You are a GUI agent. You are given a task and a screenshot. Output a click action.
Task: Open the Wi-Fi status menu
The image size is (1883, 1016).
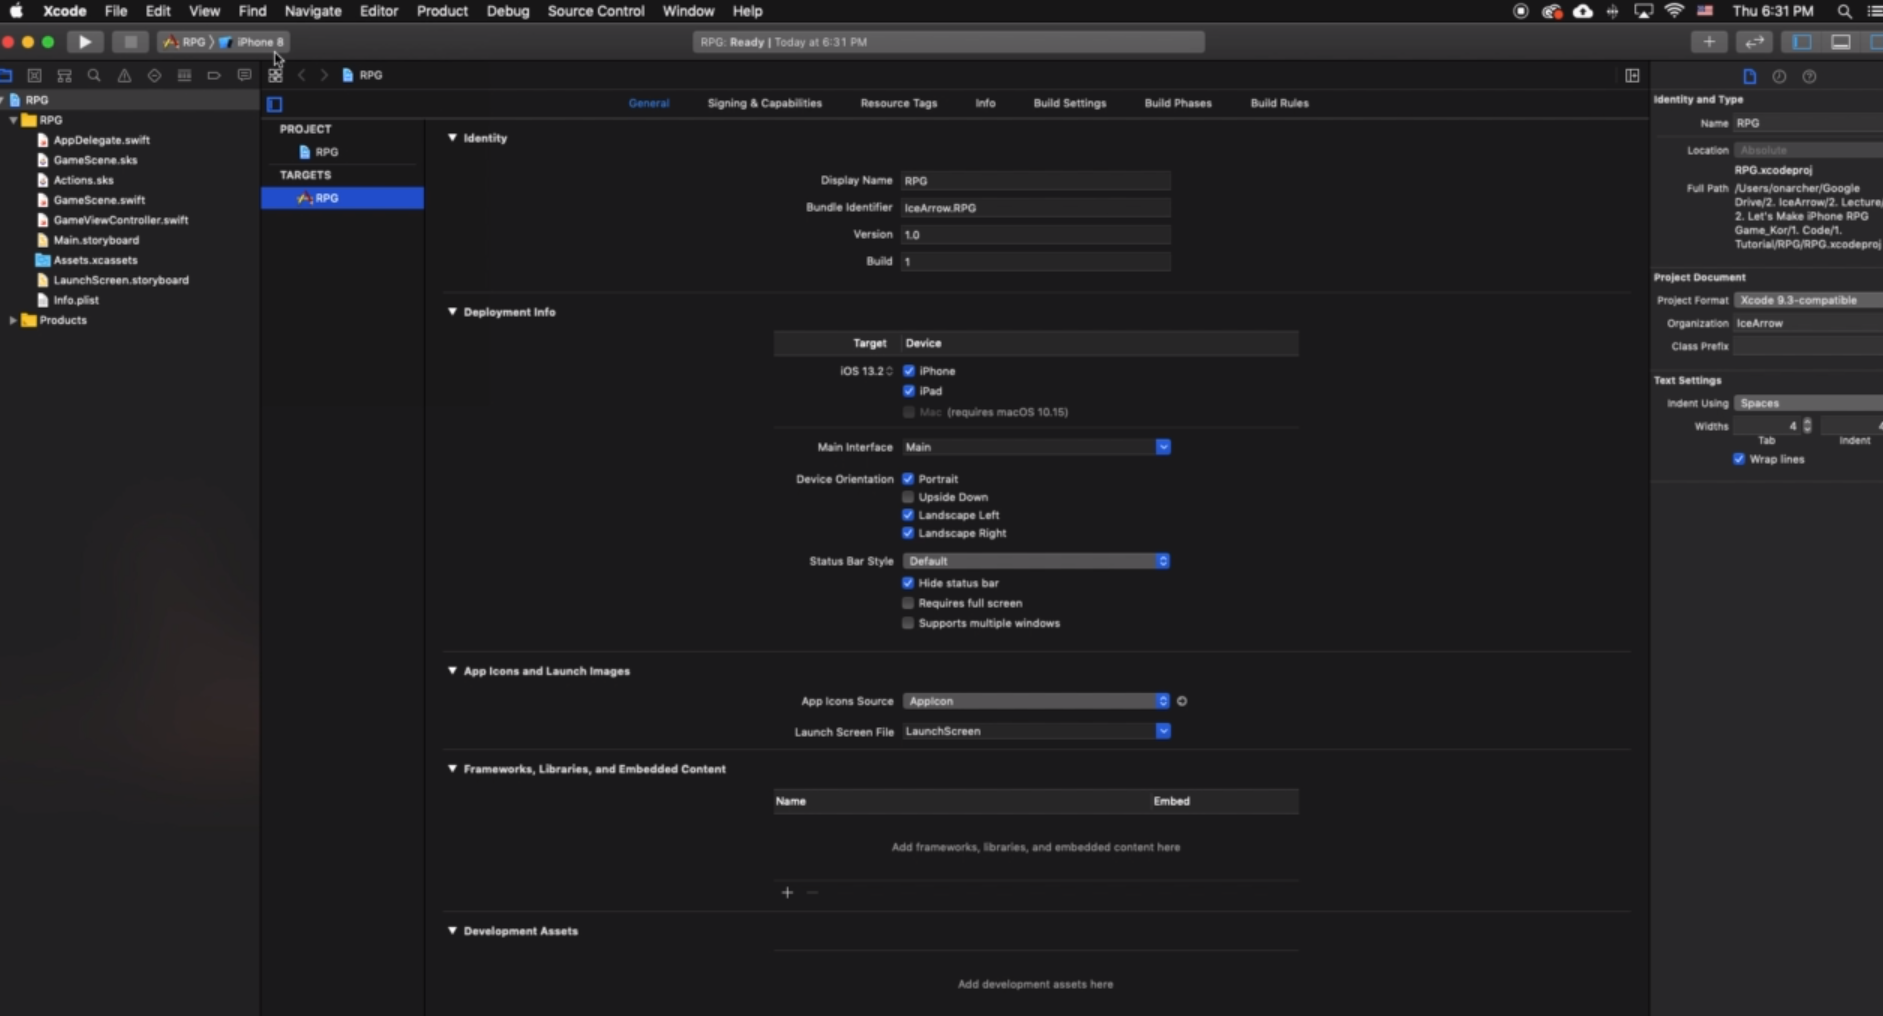tap(1674, 11)
